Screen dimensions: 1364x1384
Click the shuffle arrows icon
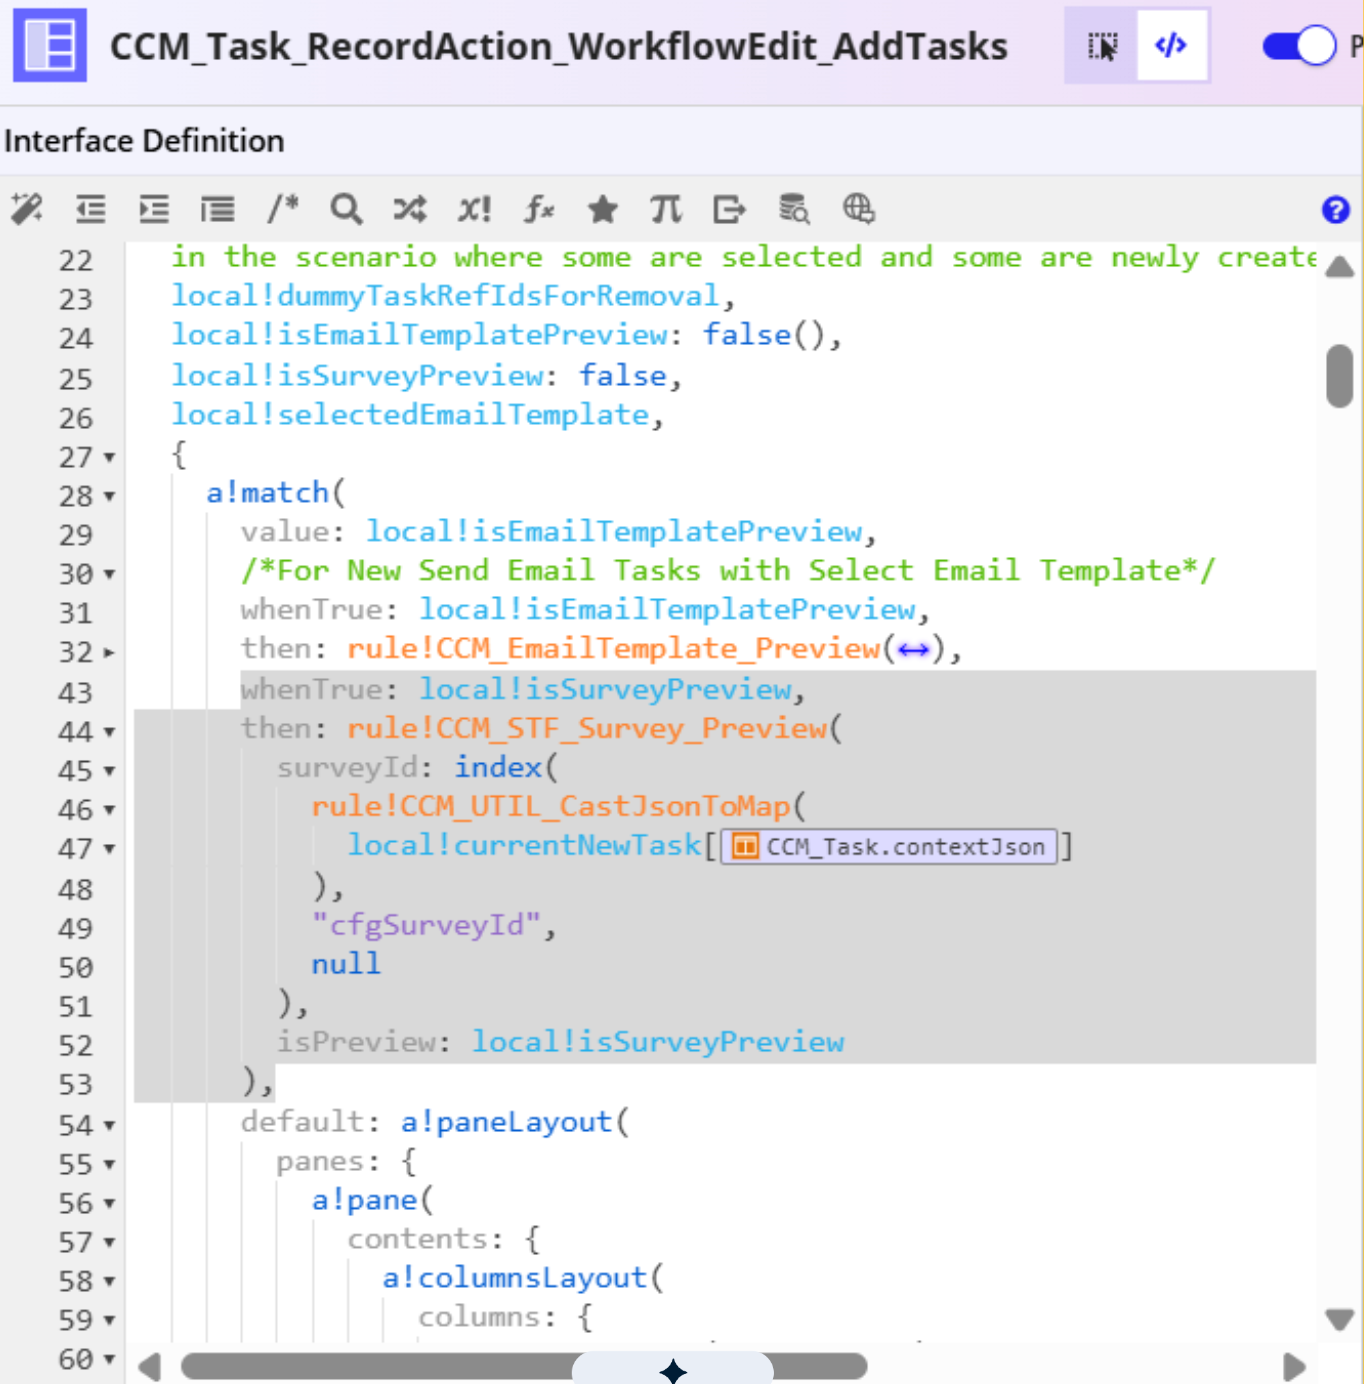click(x=410, y=209)
